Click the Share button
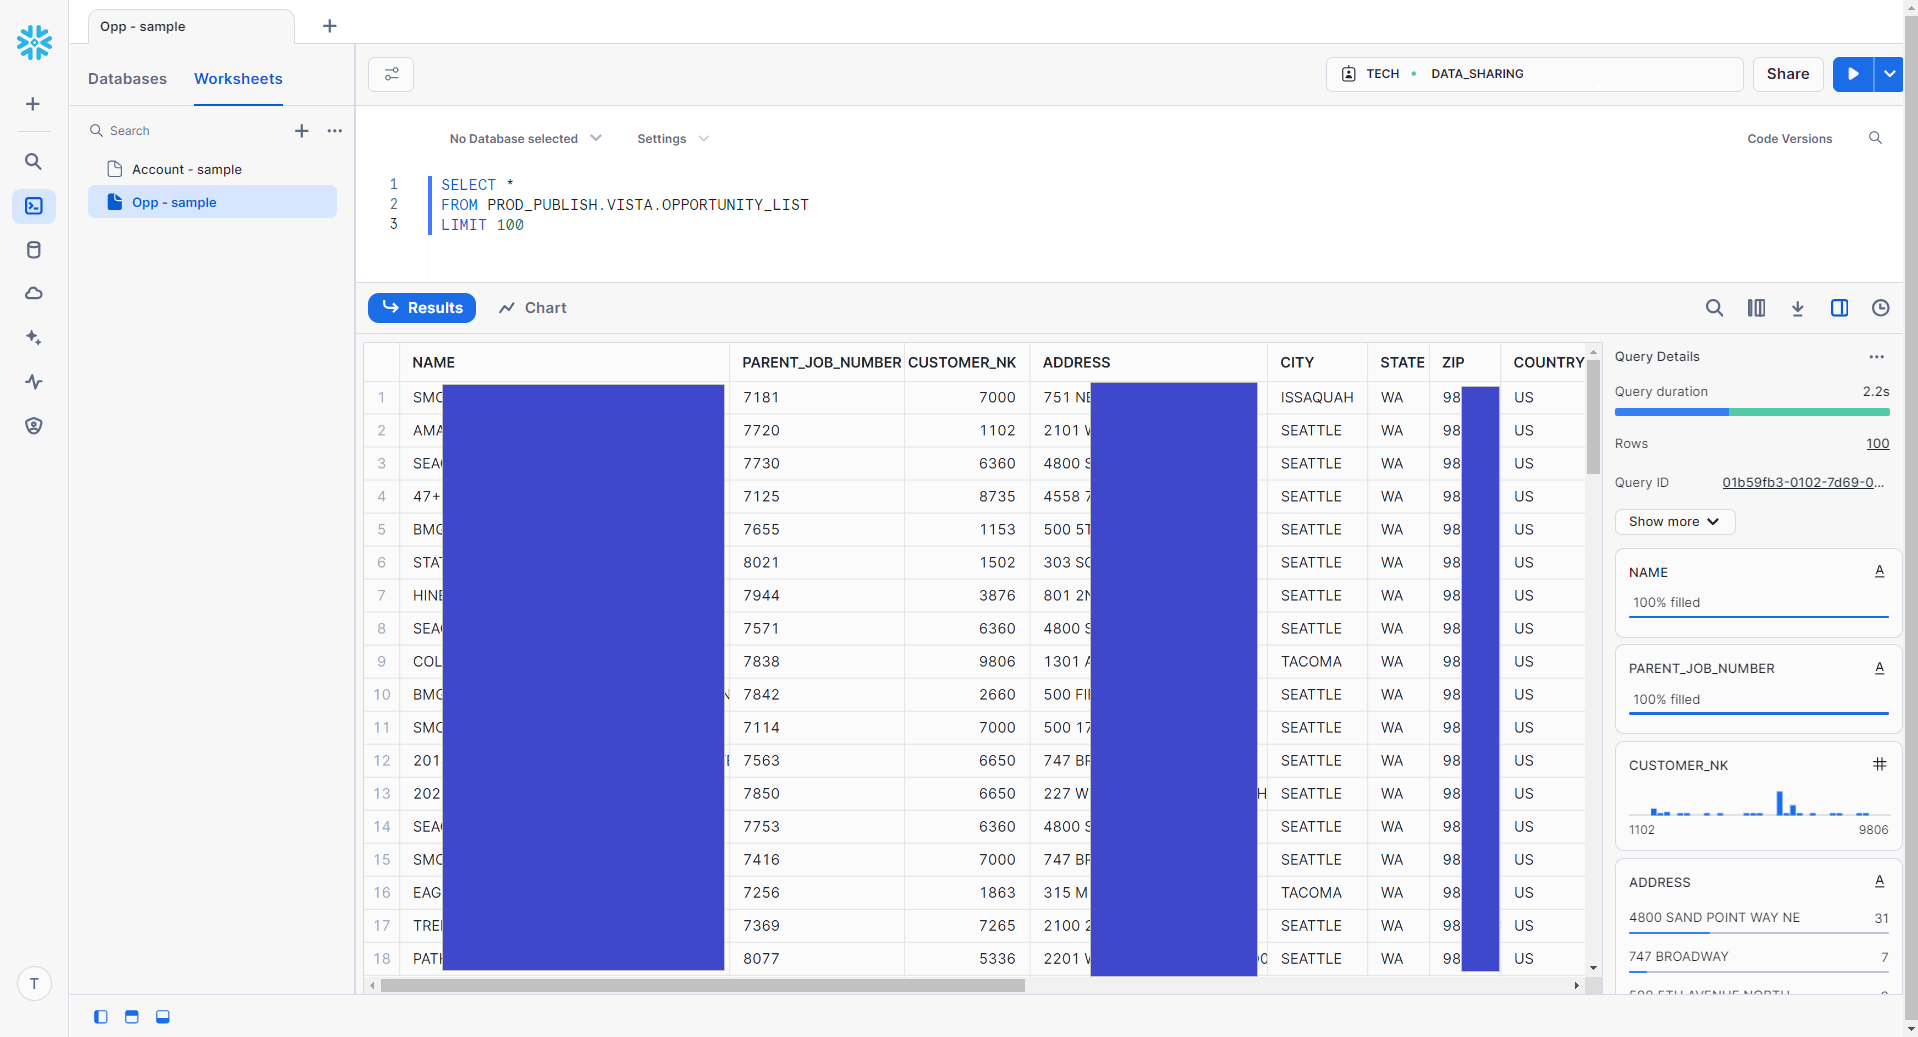Screen dimensions: 1918x1037 [x=1787, y=74]
